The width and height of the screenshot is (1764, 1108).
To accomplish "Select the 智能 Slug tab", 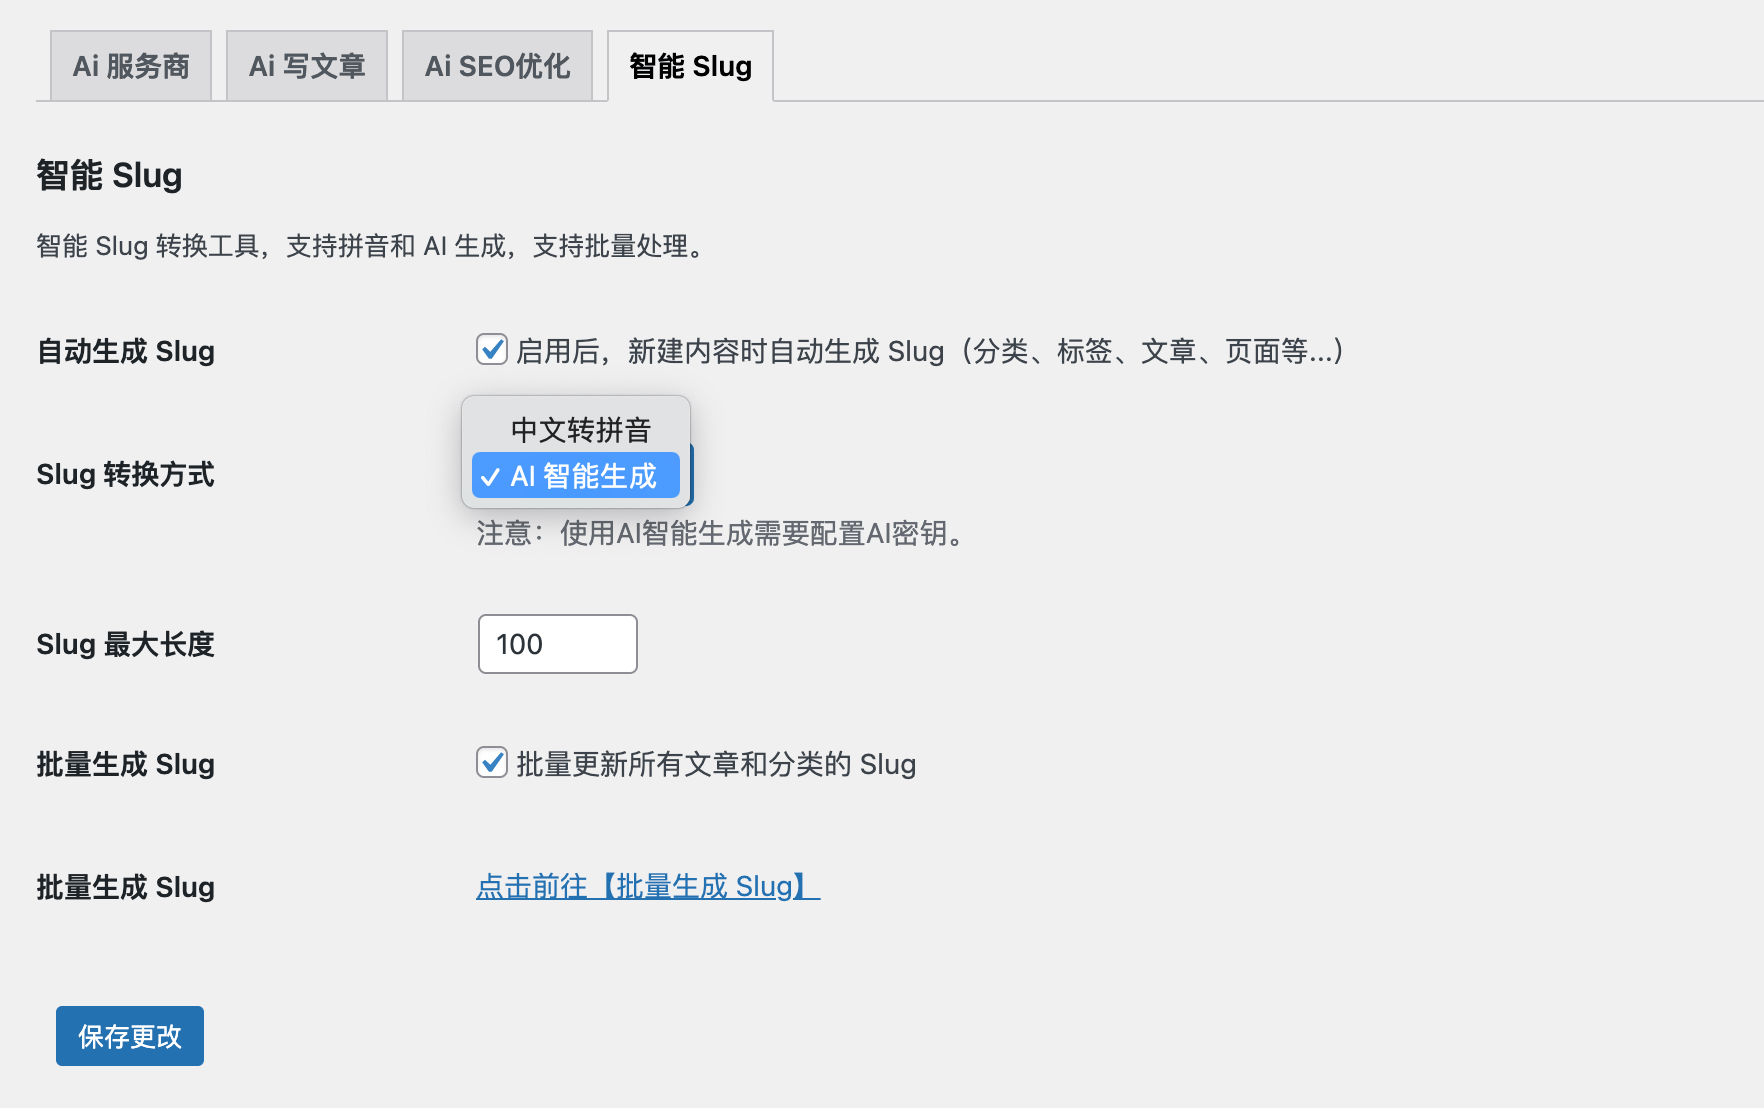I will 690,66.
